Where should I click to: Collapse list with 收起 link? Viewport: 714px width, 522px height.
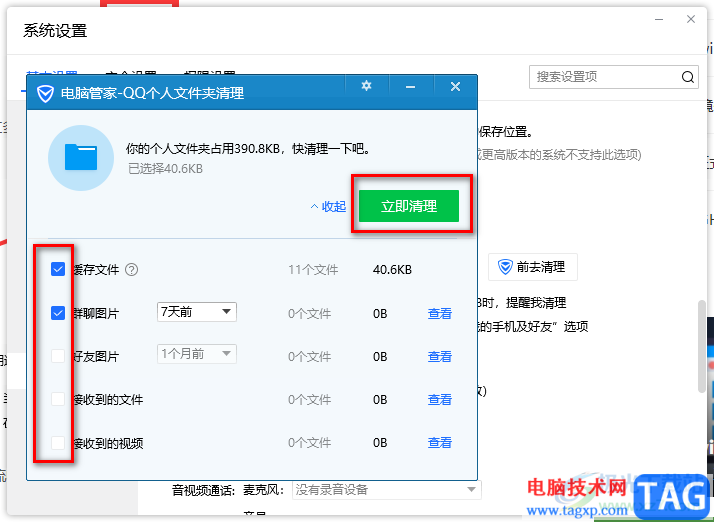click(x=328, y=206)
